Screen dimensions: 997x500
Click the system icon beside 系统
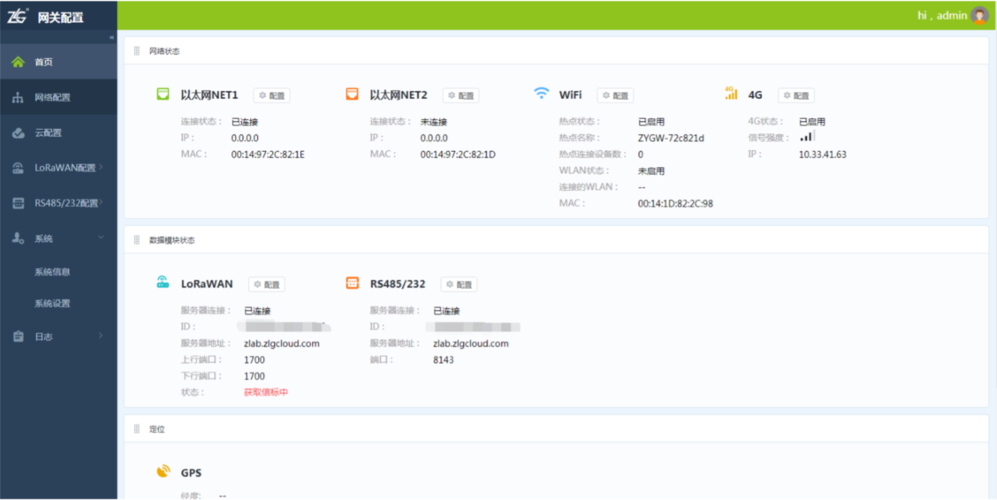18,238
